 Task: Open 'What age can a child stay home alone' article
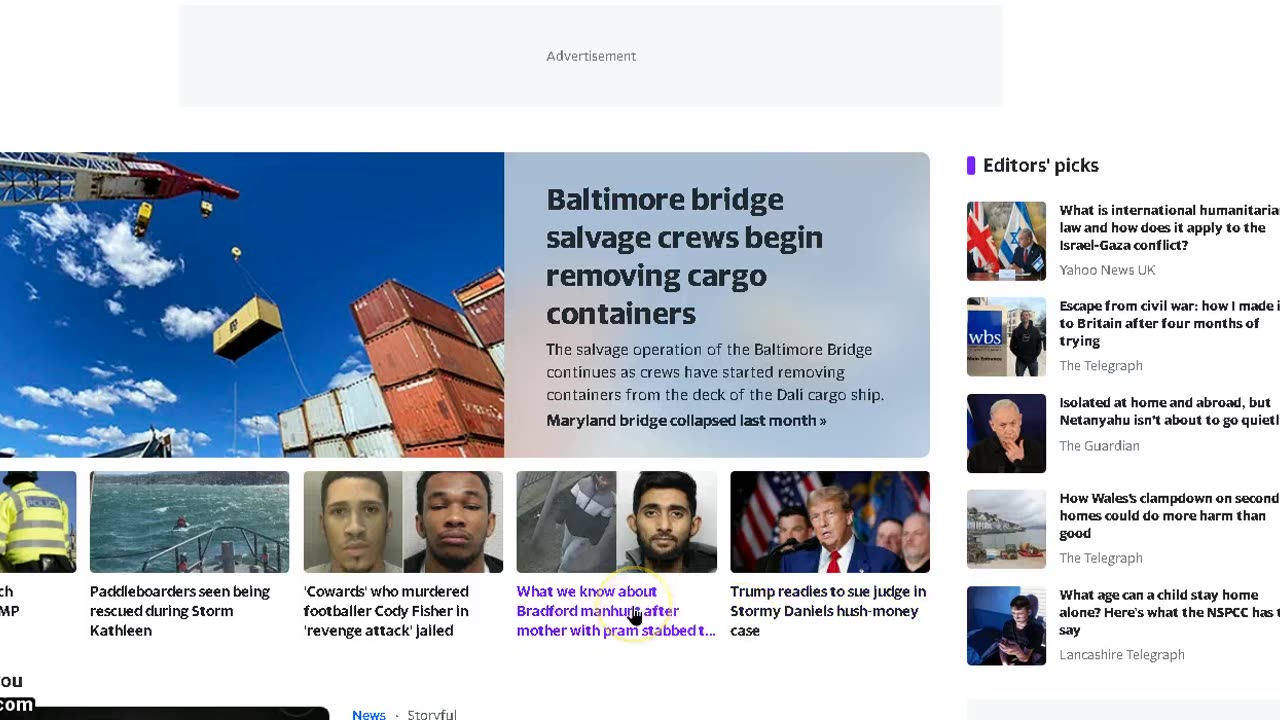1169,612
